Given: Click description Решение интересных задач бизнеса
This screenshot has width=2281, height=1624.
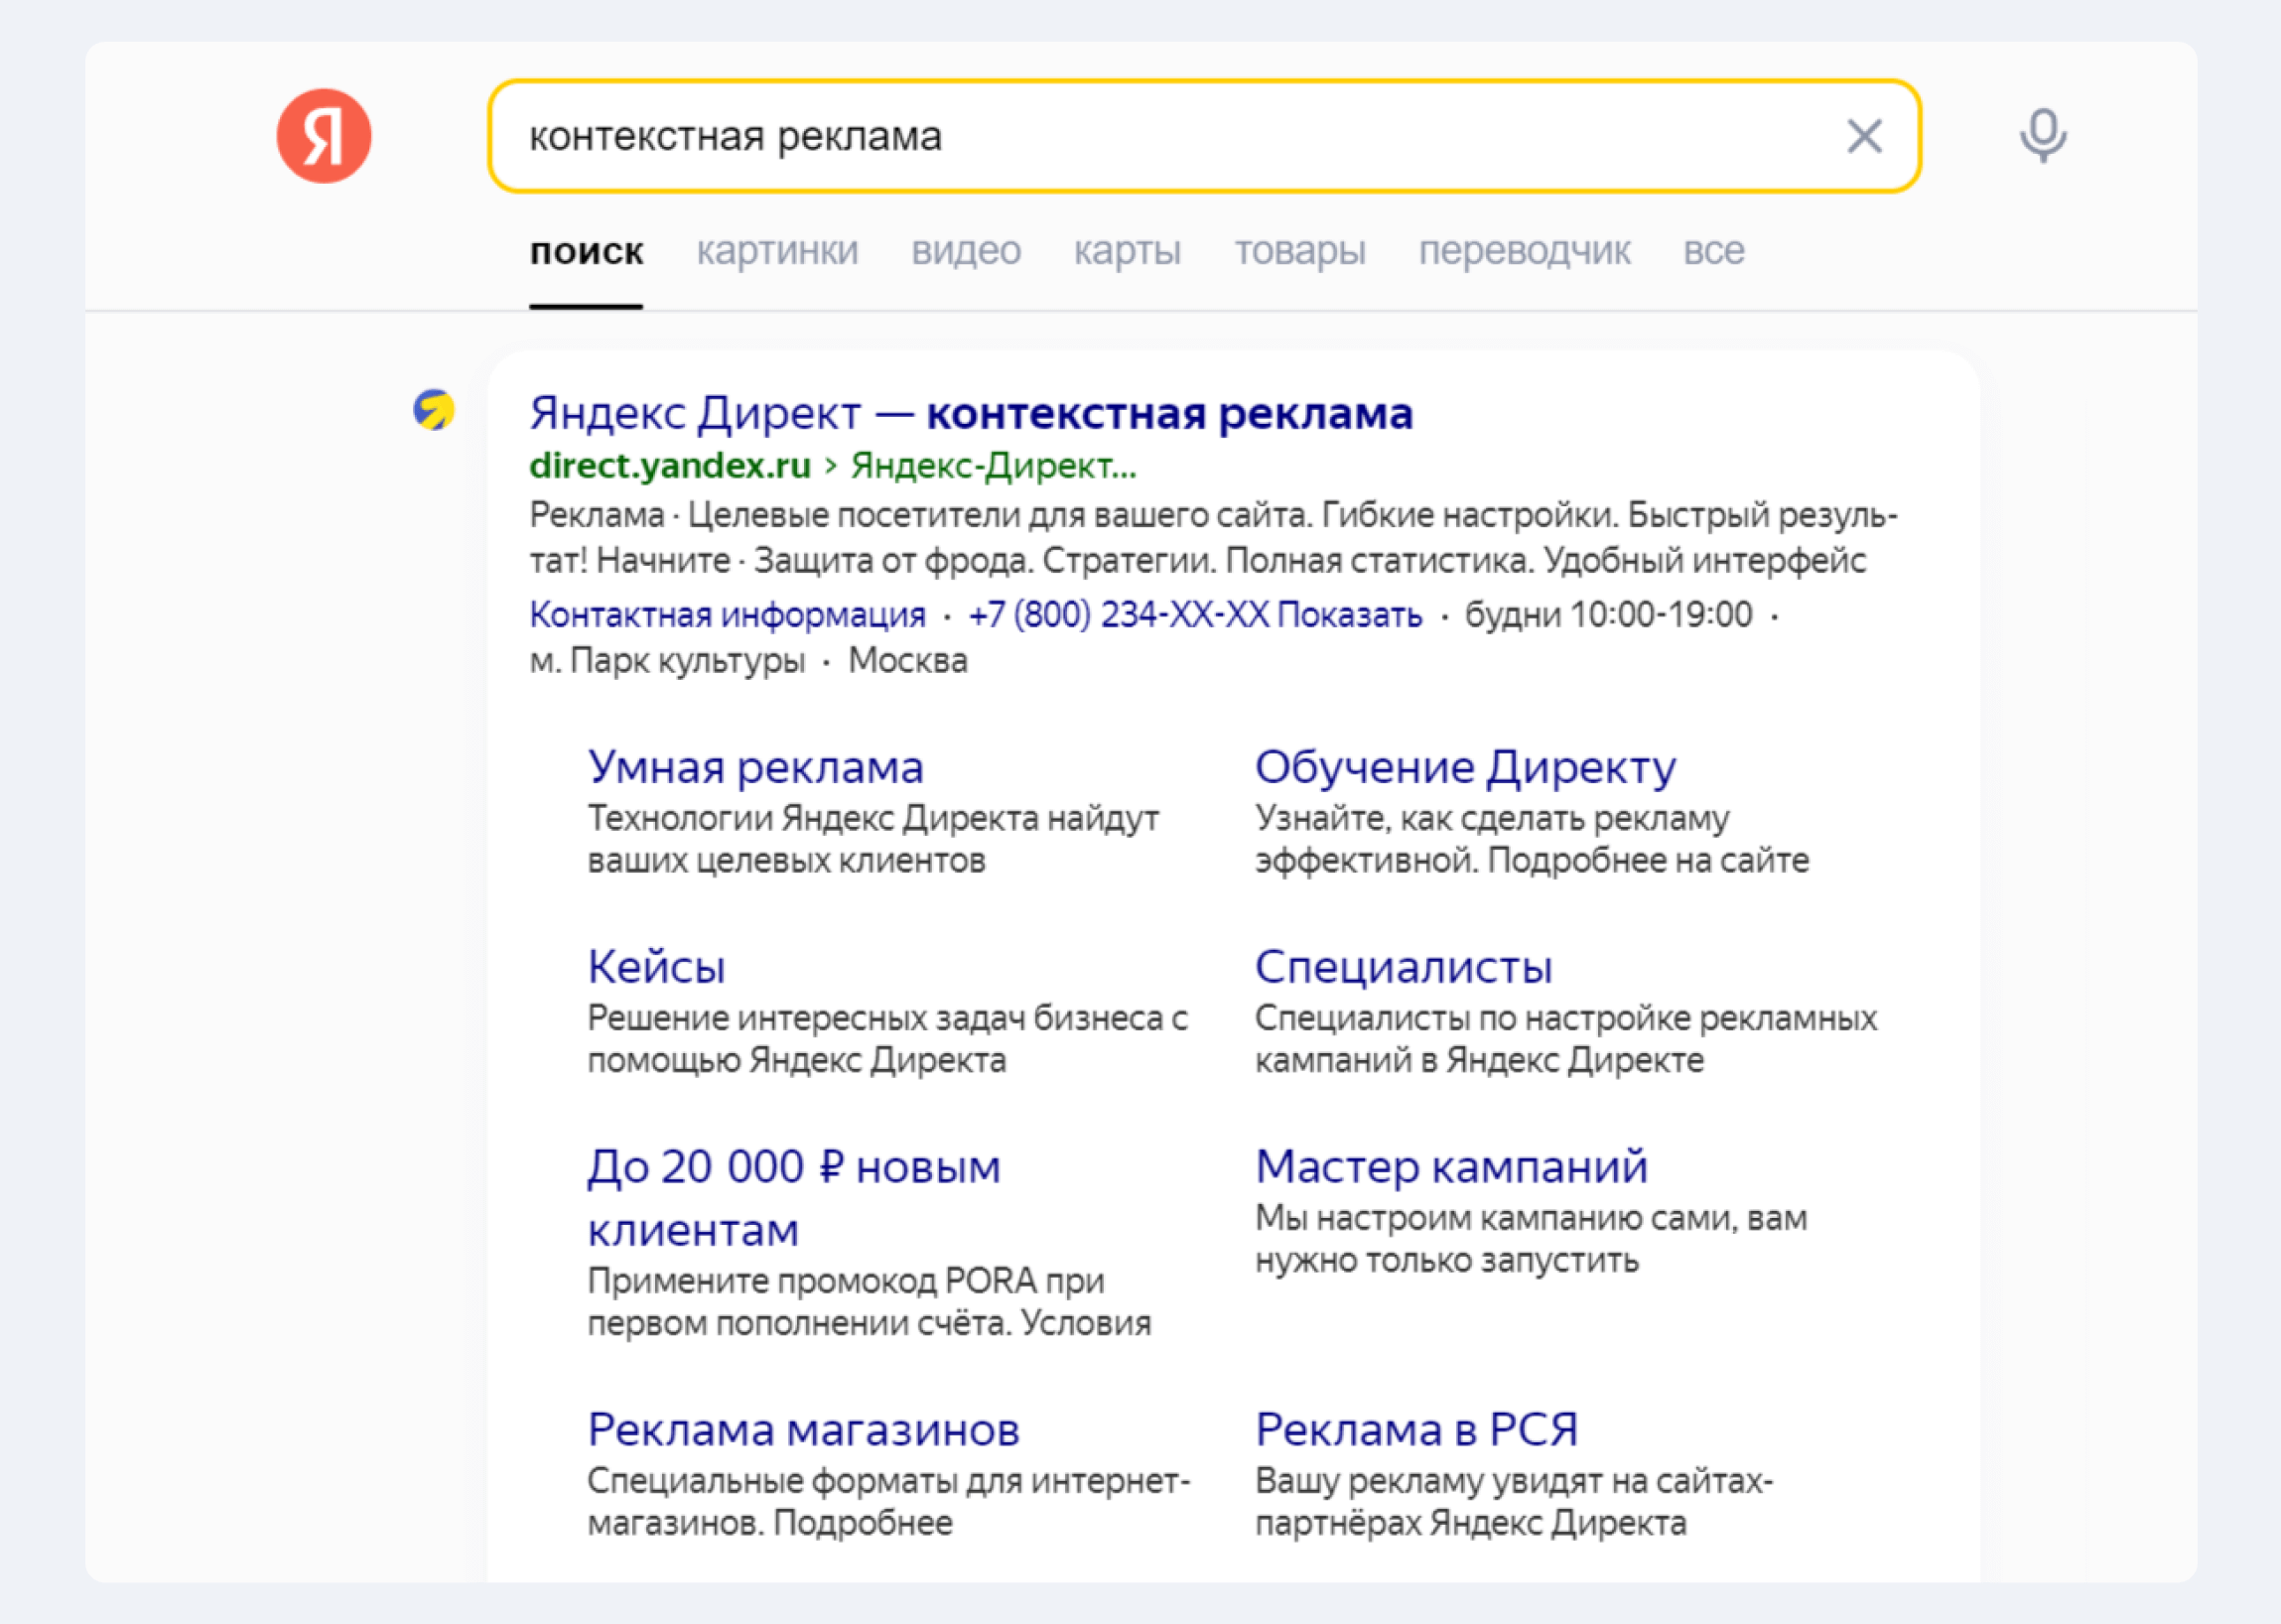Looking at the screenshot, I should pyautogui.click(x=887, y=1039).
